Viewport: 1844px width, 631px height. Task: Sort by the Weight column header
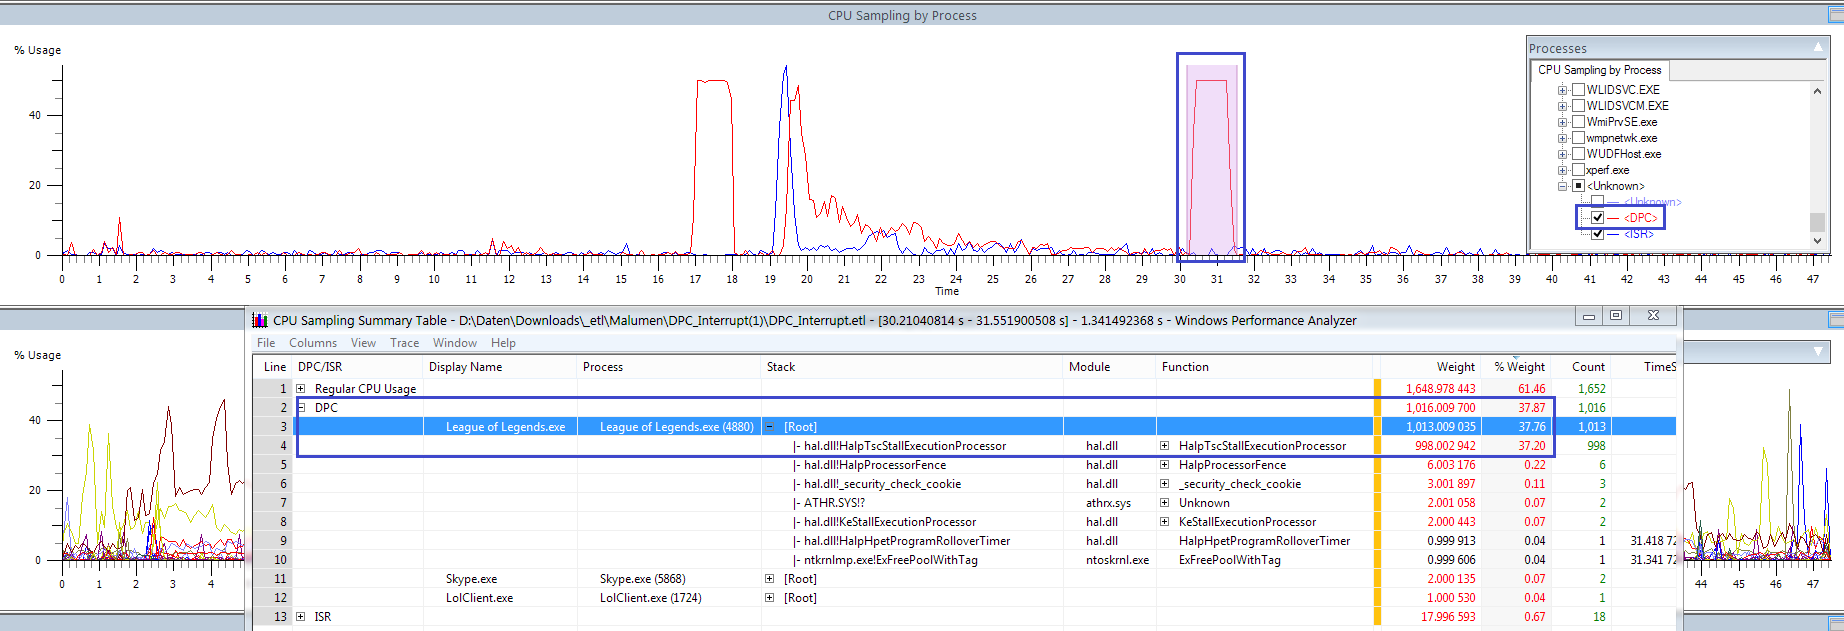pyautogui.click(x=1429, y=366)
